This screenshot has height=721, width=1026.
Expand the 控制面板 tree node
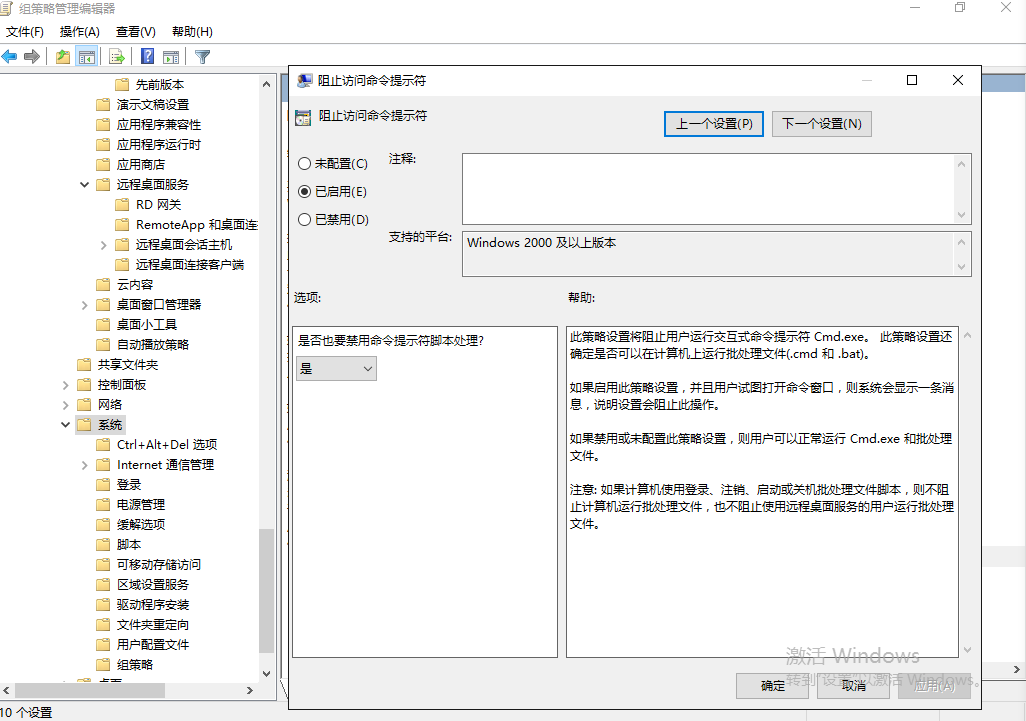click(x=65, y=385)
